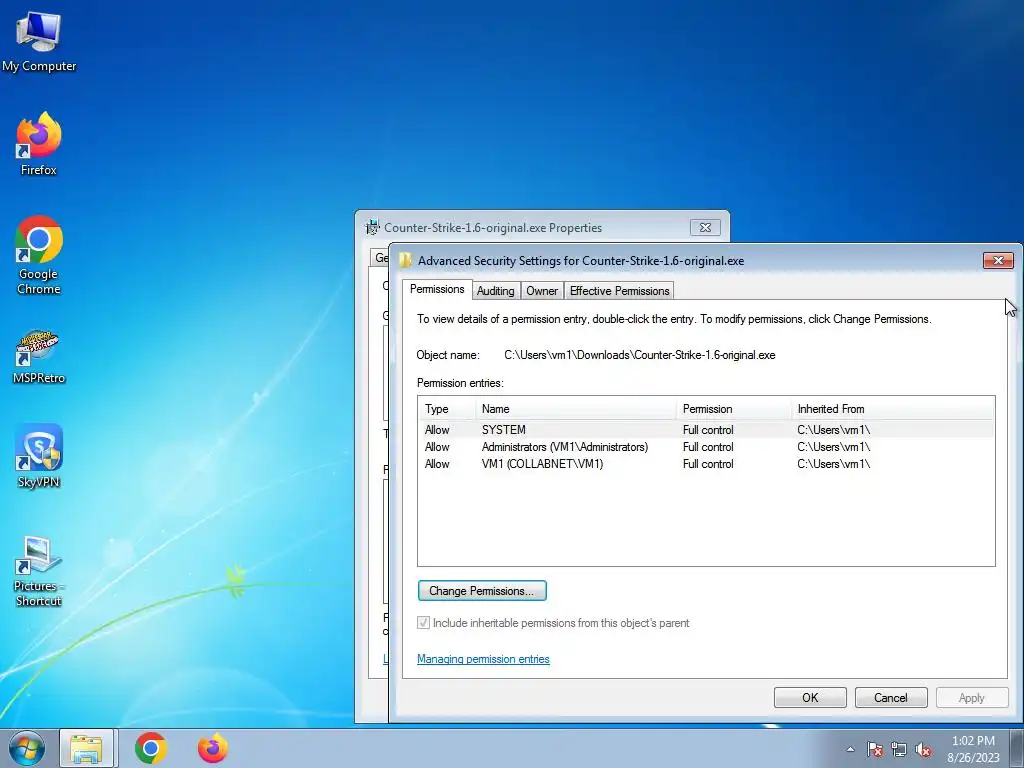Click the object name path text
The height and width of the screenshot is (768, 1024).
coord(639,355)
